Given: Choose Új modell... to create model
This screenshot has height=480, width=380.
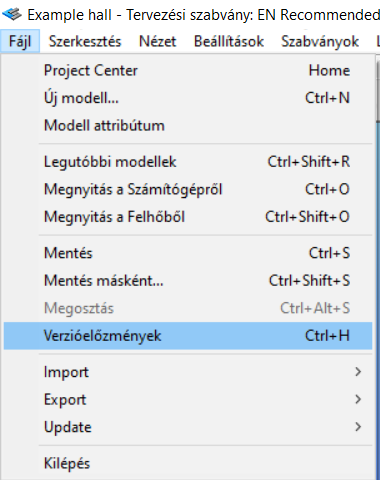Looking at the screenshot, I should (x=188, y=98).
